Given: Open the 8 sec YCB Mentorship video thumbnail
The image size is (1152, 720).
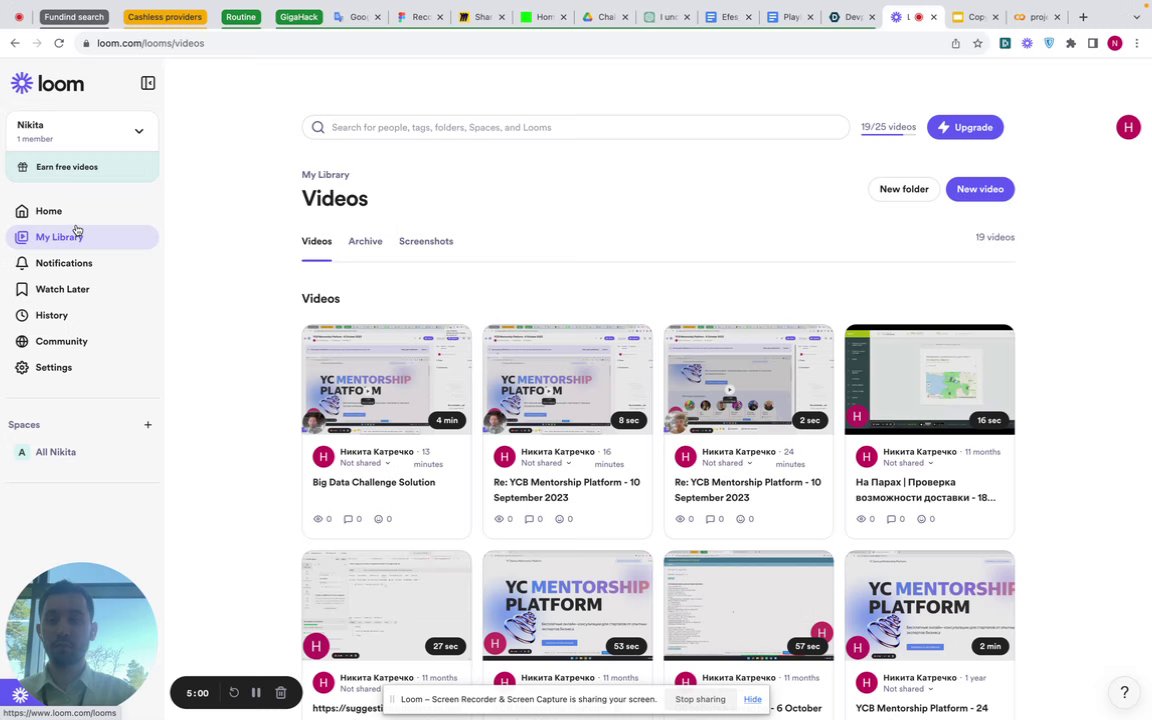Looking at the screenshot, I should (567, 379).
